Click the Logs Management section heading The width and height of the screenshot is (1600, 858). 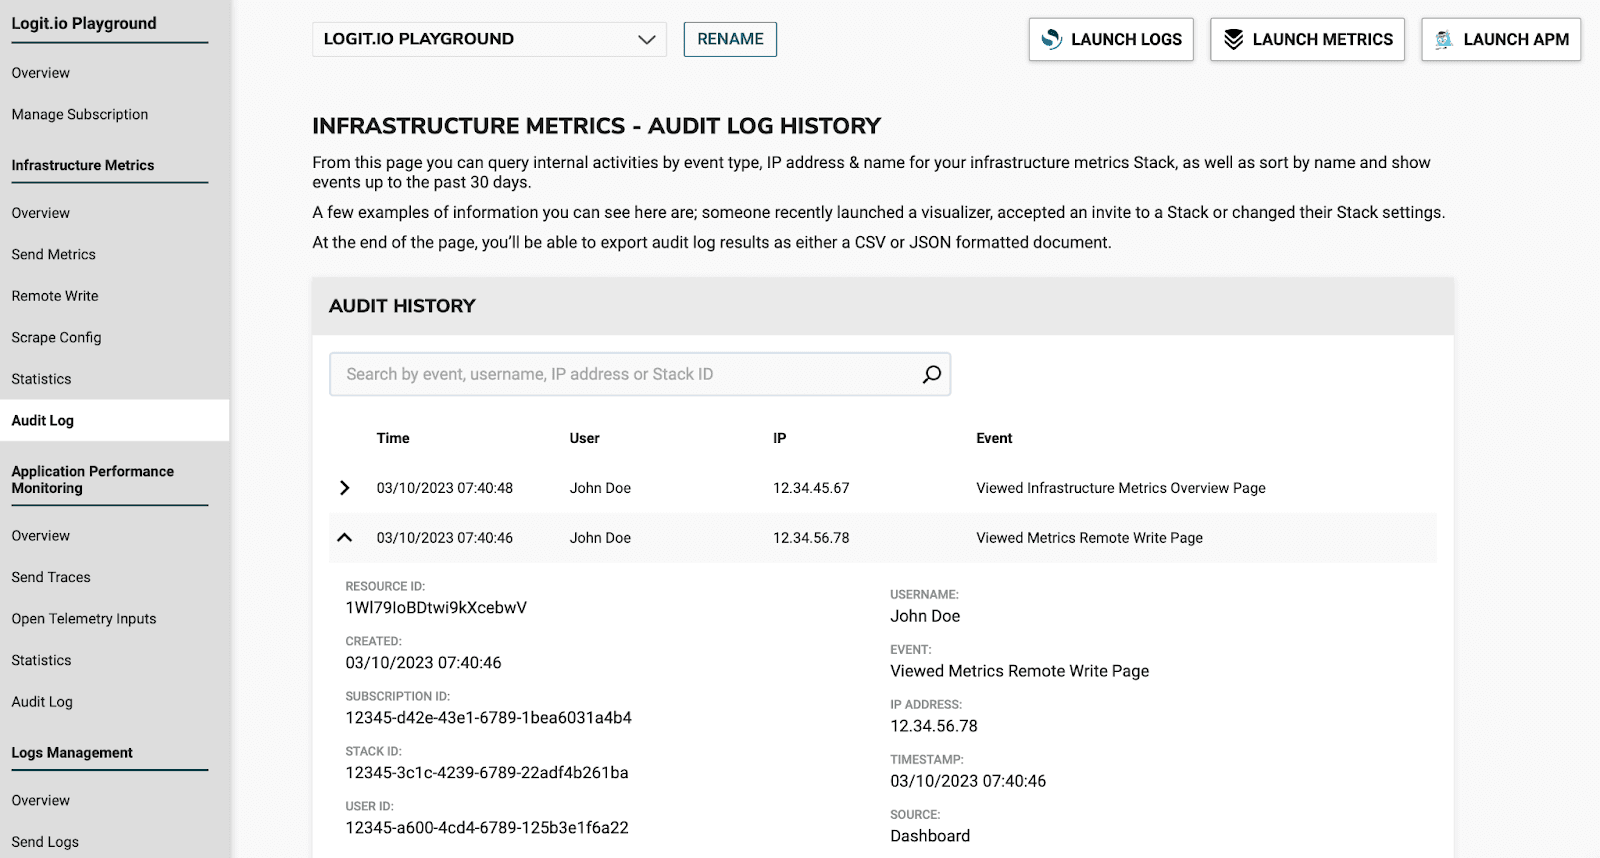pos(72,752)
